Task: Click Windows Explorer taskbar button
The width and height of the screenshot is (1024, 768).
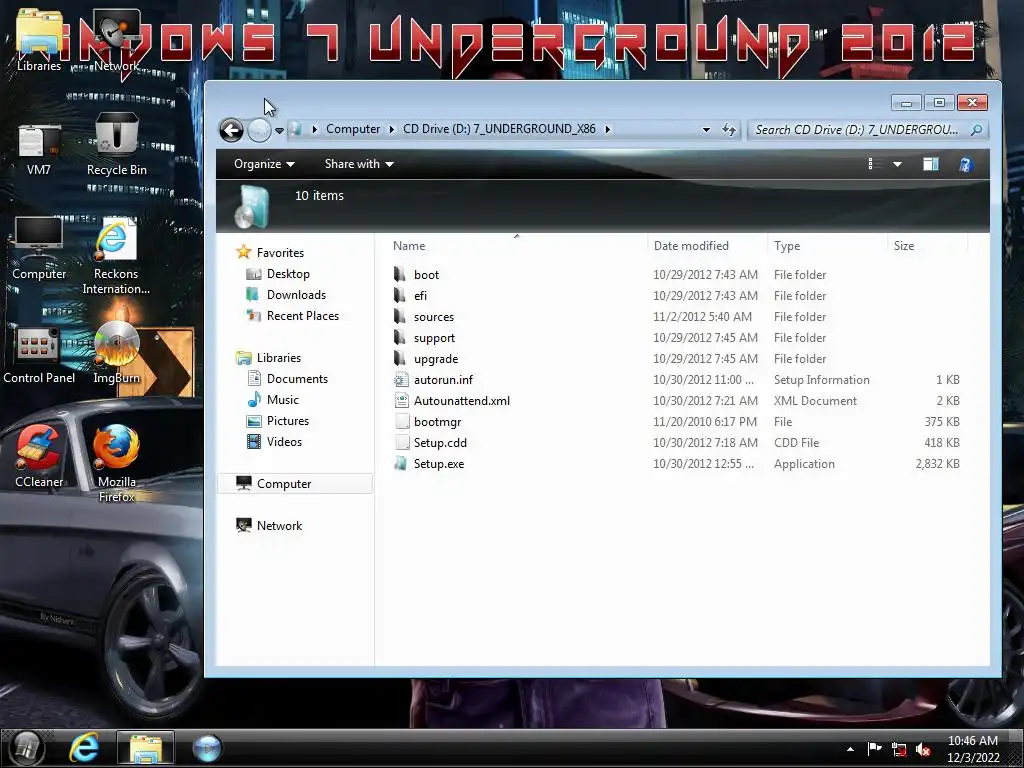Action: point(145,748)
